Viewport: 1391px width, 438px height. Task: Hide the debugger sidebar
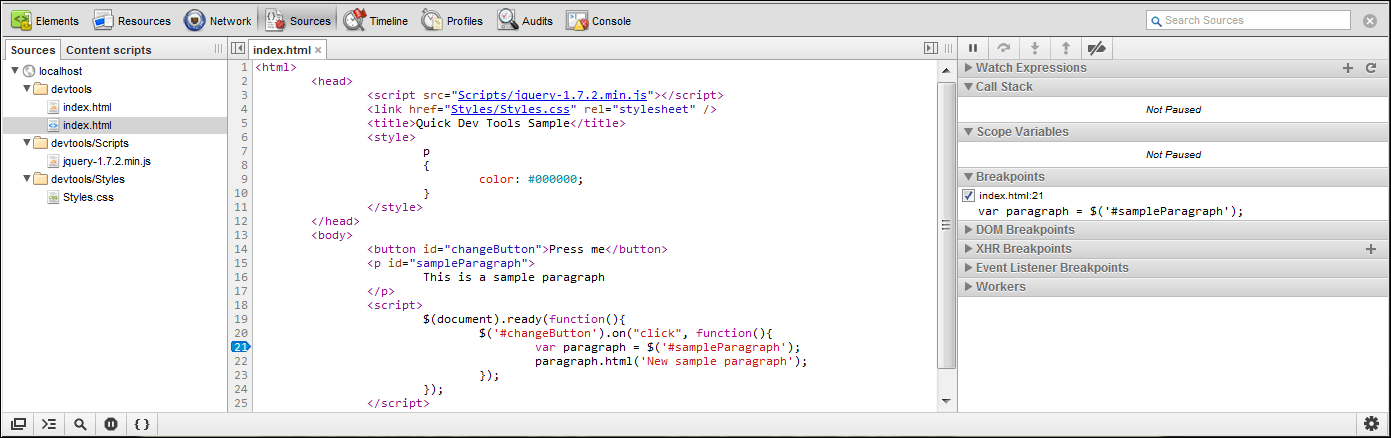[932, 48]
